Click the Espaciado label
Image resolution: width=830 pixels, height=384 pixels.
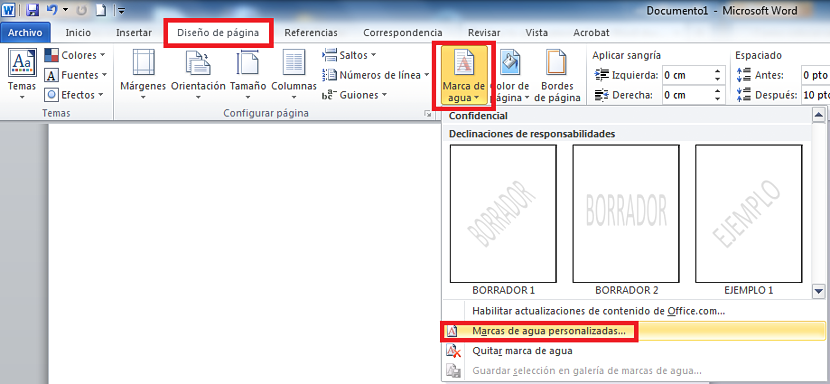[759, 55]
